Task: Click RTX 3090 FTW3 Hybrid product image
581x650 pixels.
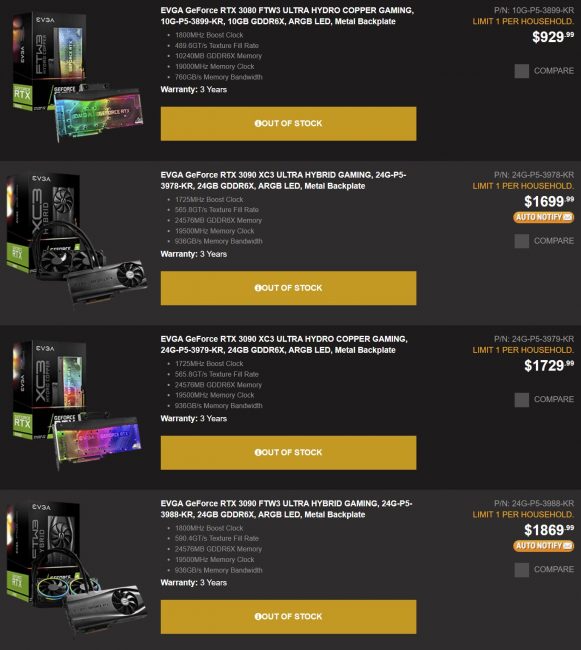Action: point(77,569)
